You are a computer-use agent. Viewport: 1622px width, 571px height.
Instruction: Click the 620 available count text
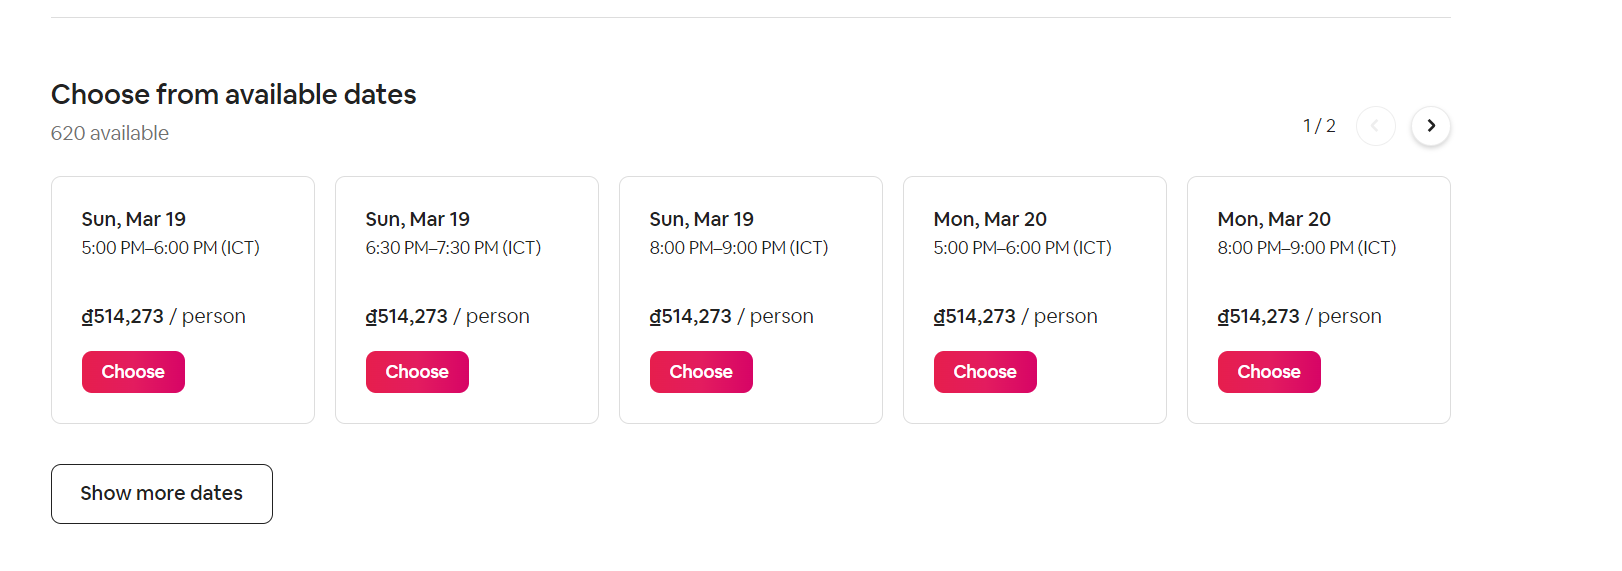[110, 133]
